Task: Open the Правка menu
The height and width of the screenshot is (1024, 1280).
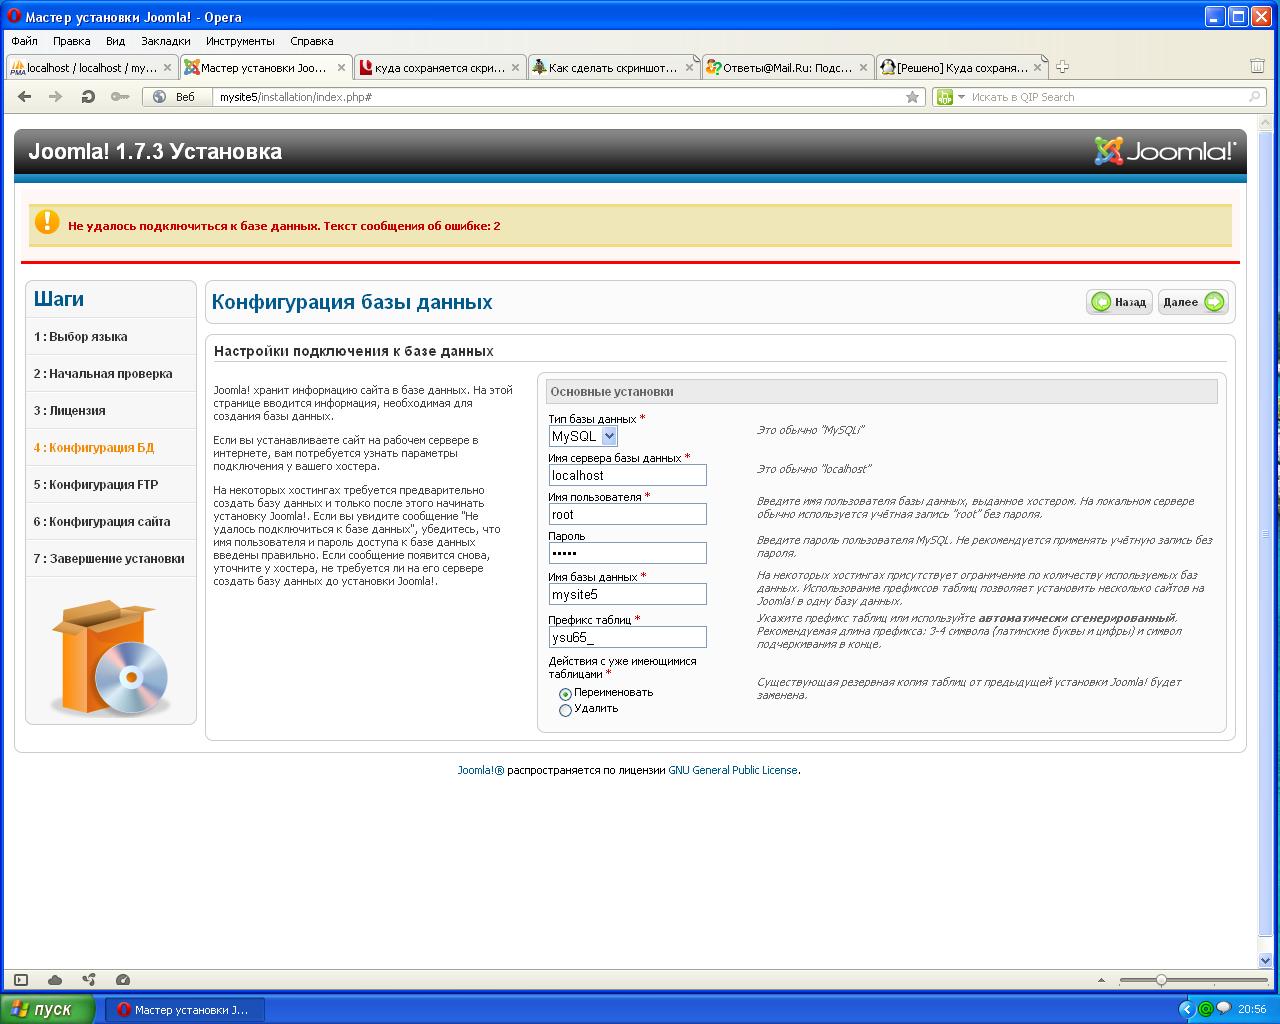Action: pos(72,41)
